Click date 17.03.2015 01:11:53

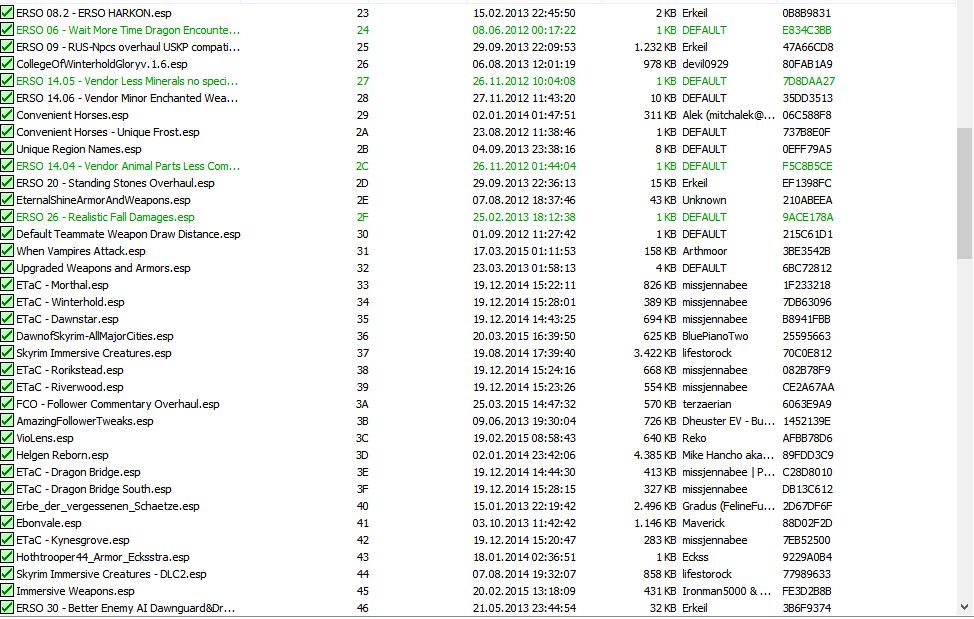[x=524, y=251]
